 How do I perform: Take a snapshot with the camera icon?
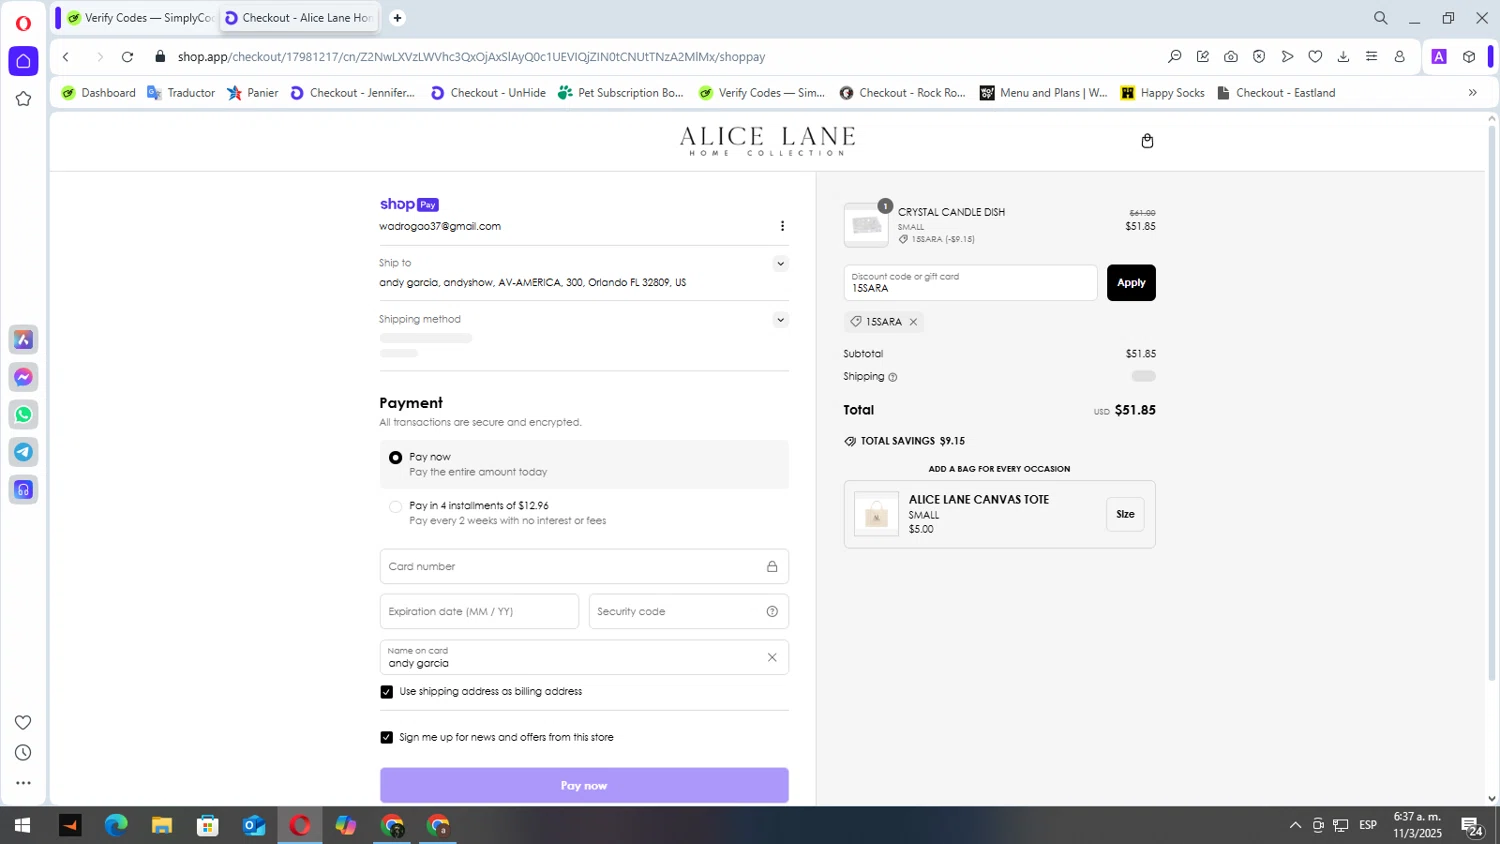(1231, 57)
